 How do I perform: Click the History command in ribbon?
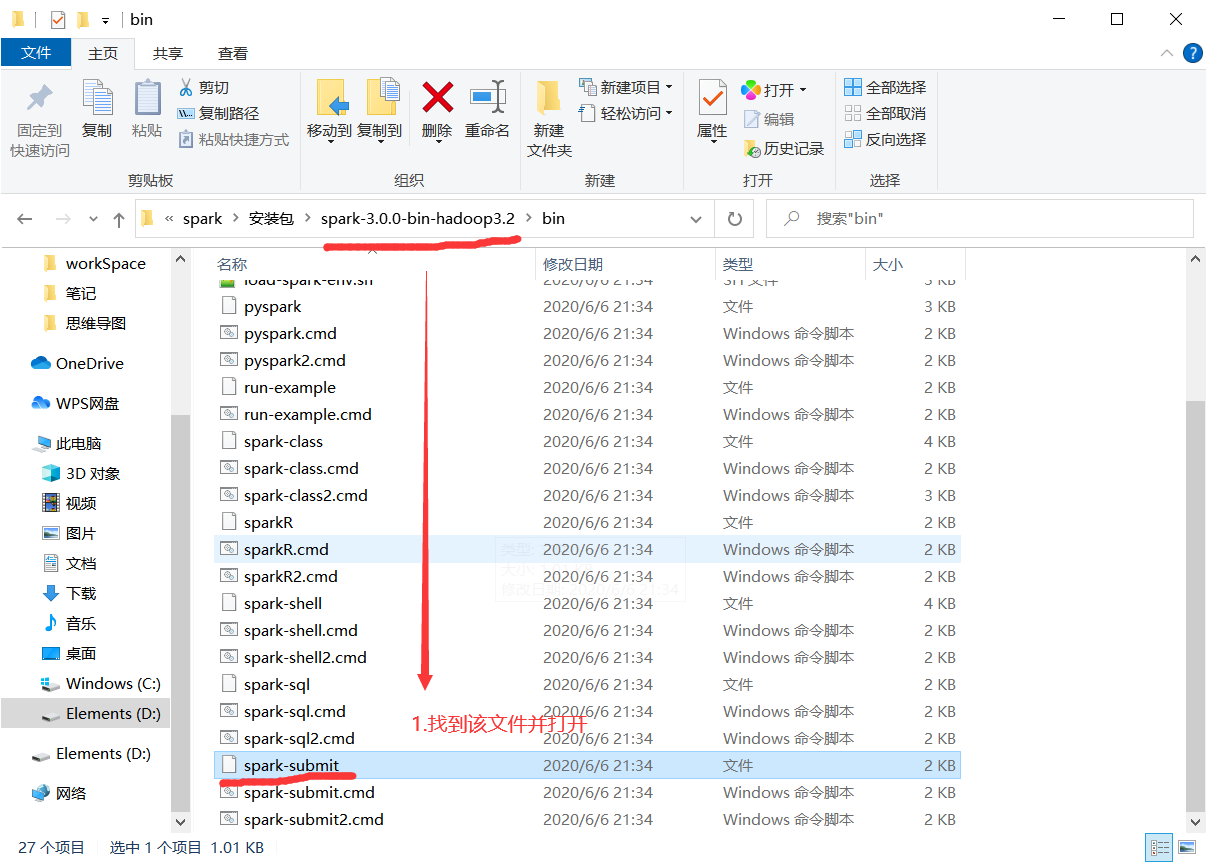(x=783, y=148)
